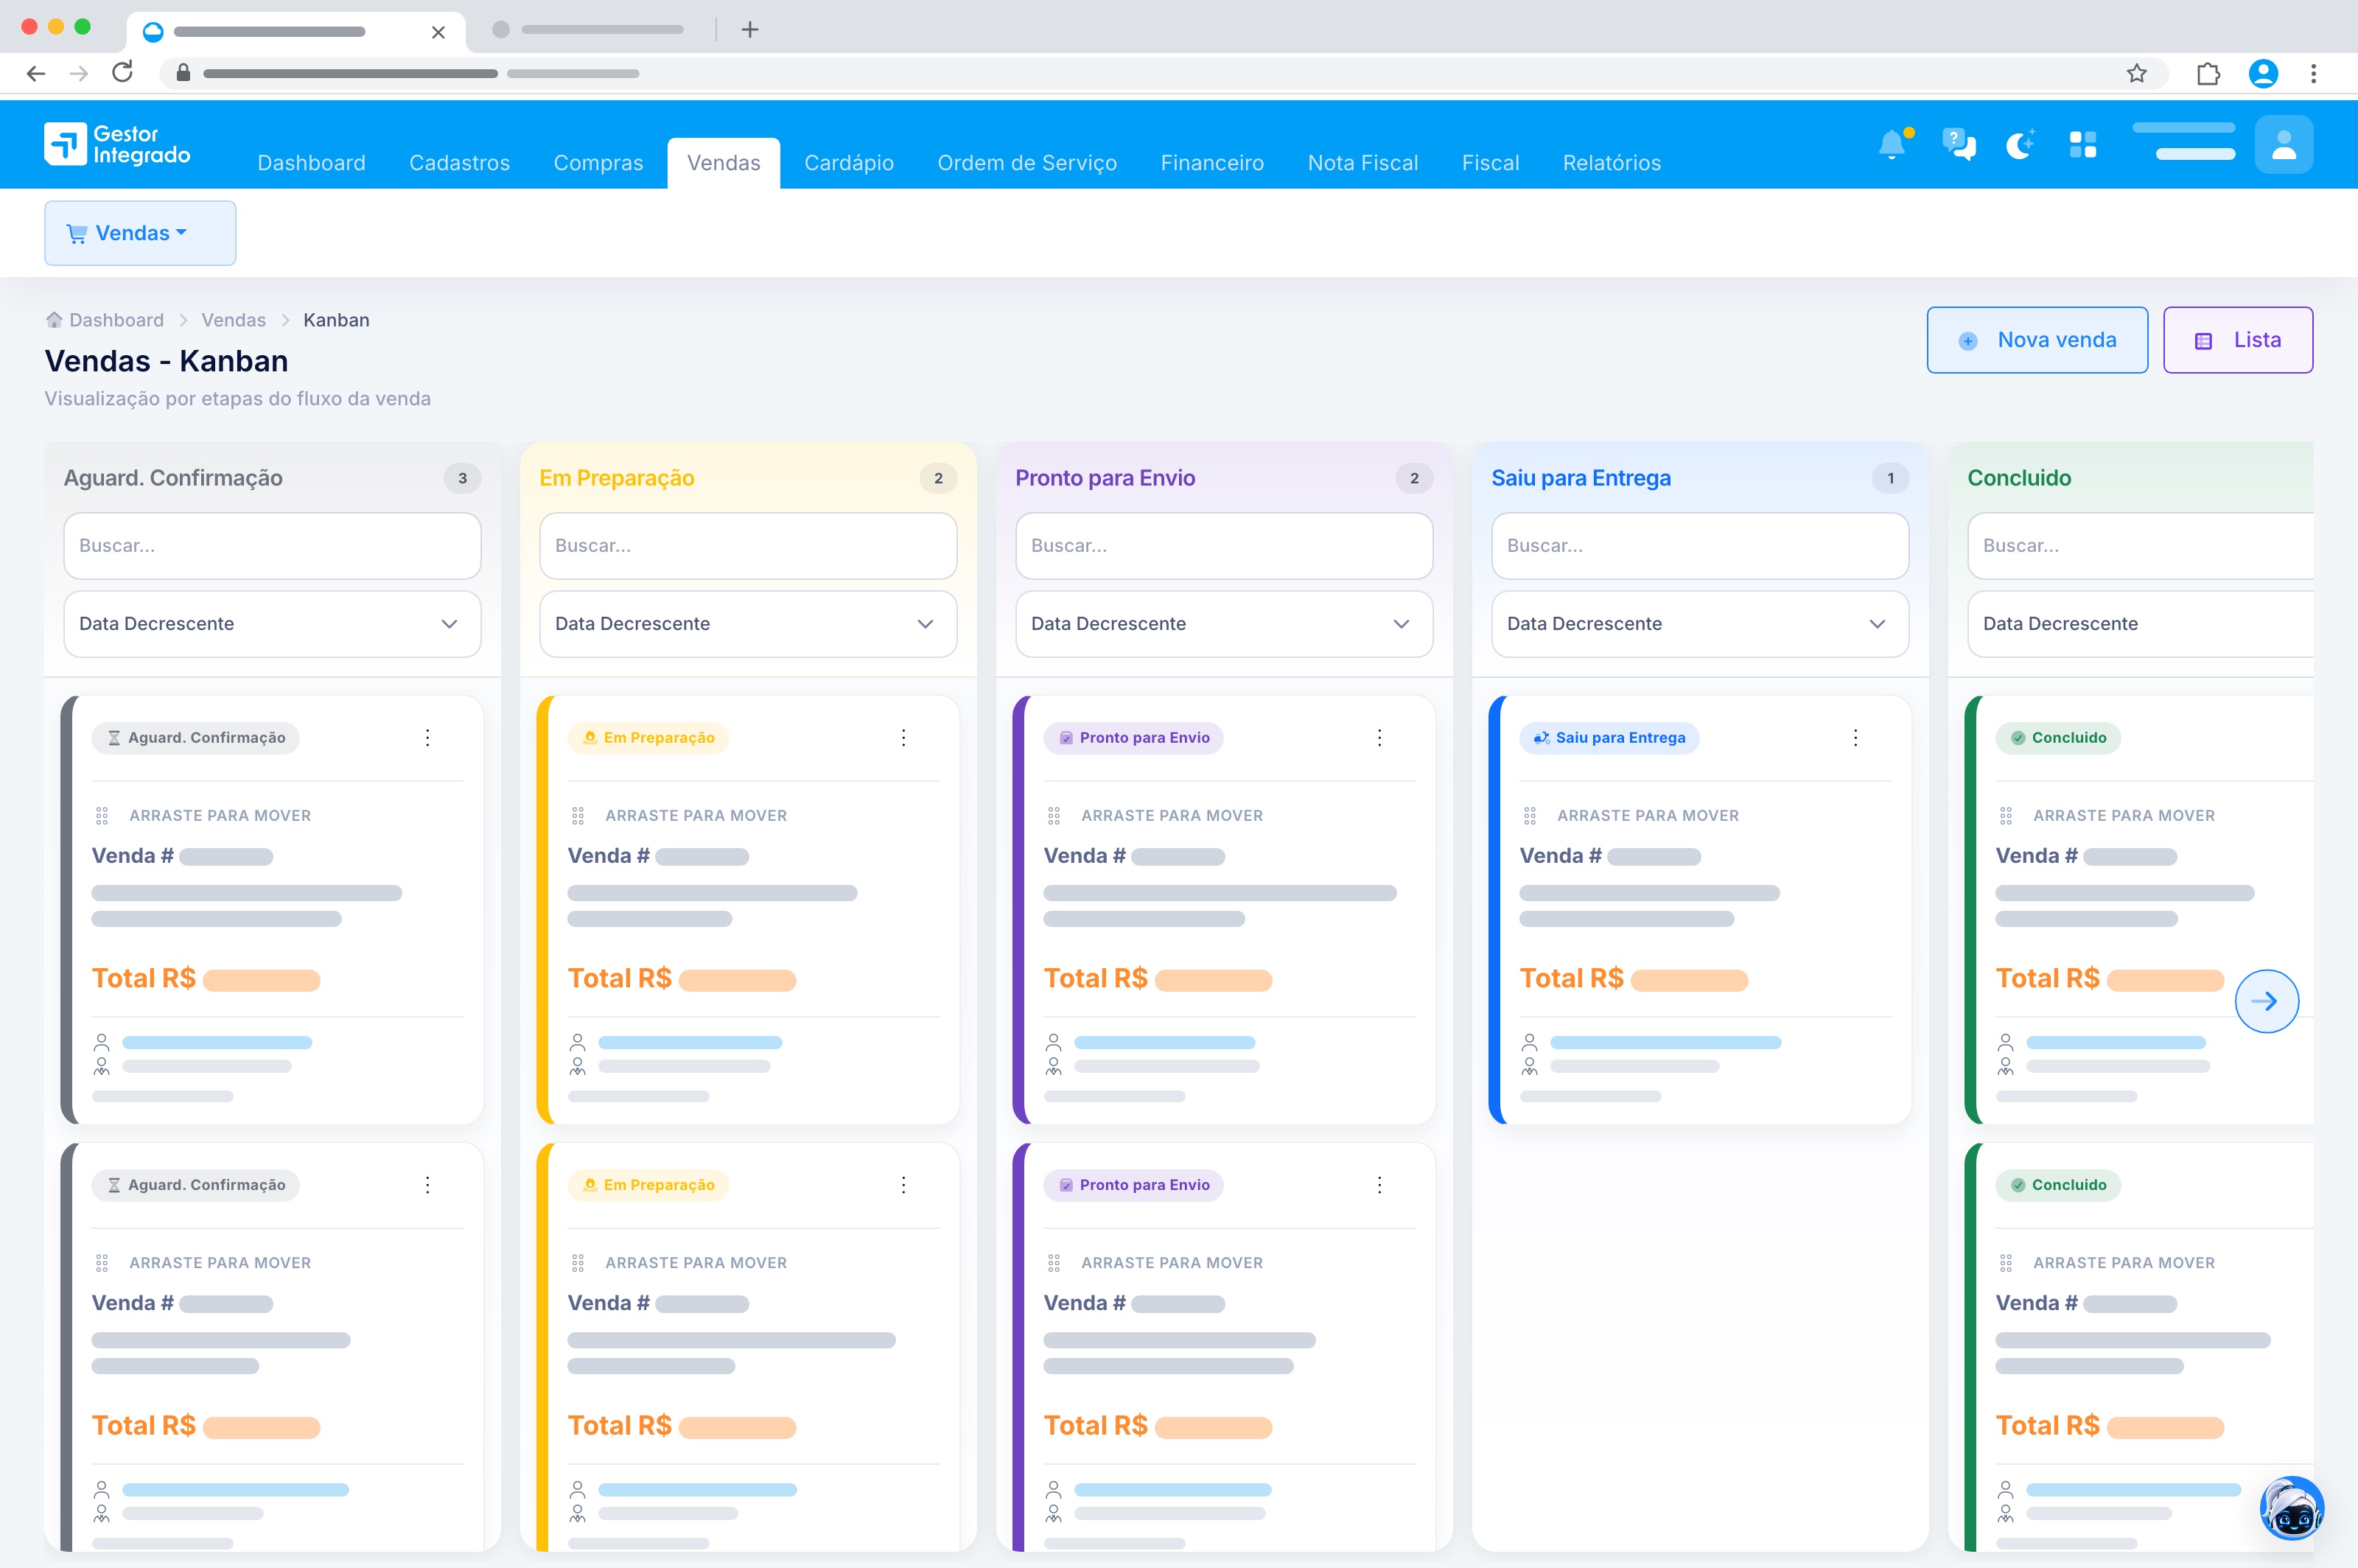This screenshot has height=1568, width=2358.
Task: Open the Financeiro menu tab
Action: click(x=1212, y=163)
